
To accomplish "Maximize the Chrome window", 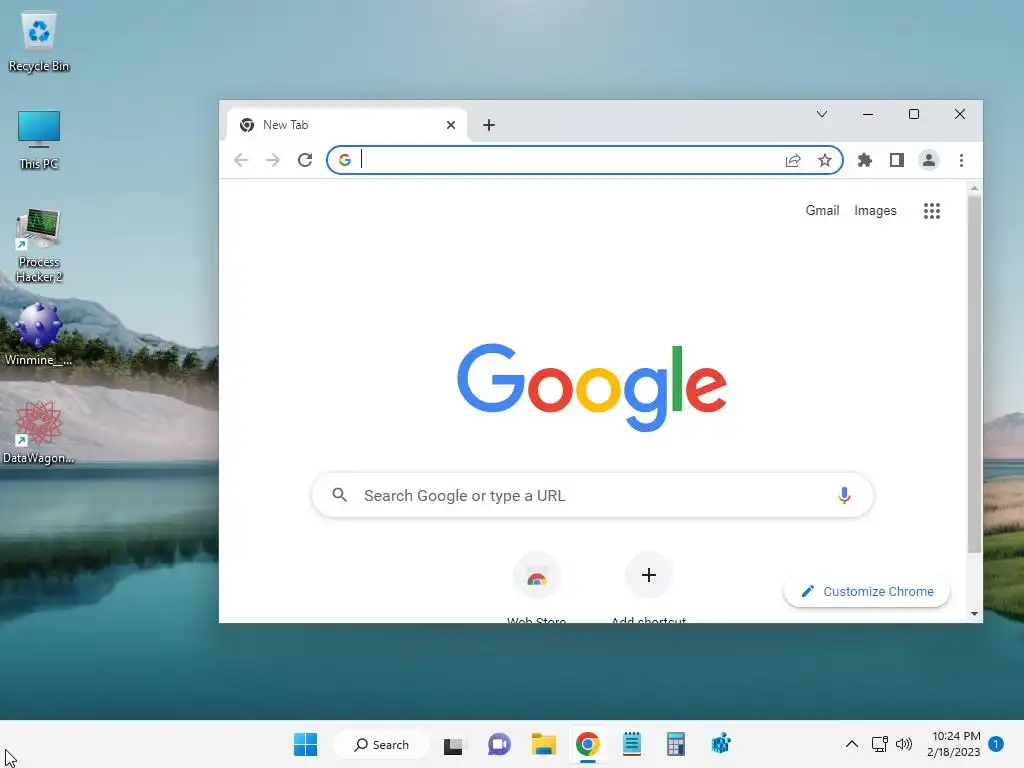I will pos(914,114).
